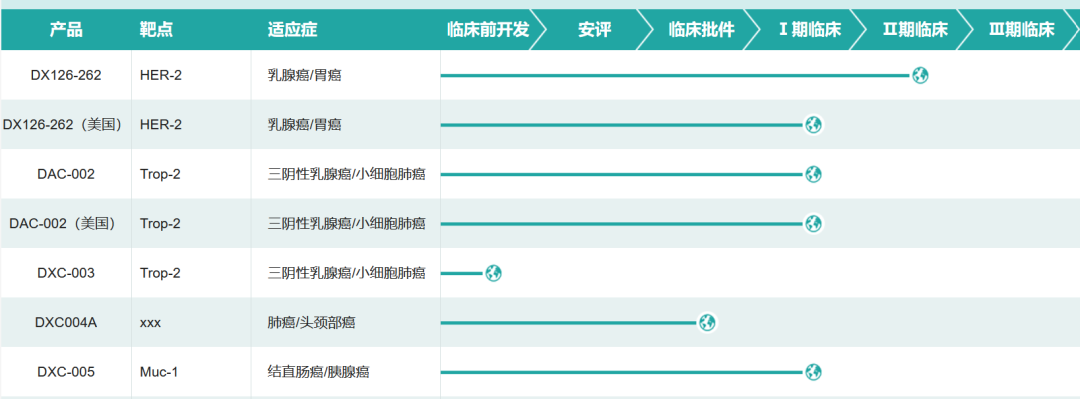Viewport: 1080px width, 399px height.
Task: Click the 适应症 column header
Action: coord(293,30)
